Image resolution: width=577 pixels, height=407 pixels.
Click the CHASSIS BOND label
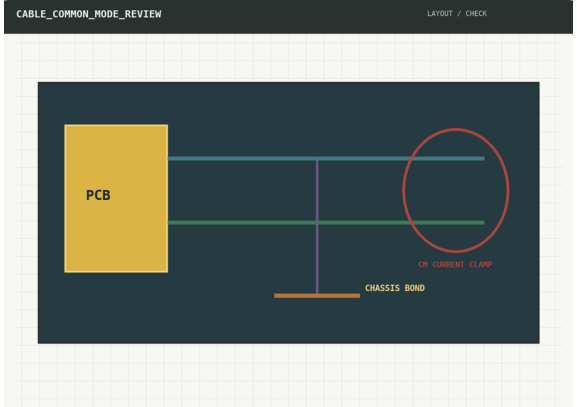395,288
